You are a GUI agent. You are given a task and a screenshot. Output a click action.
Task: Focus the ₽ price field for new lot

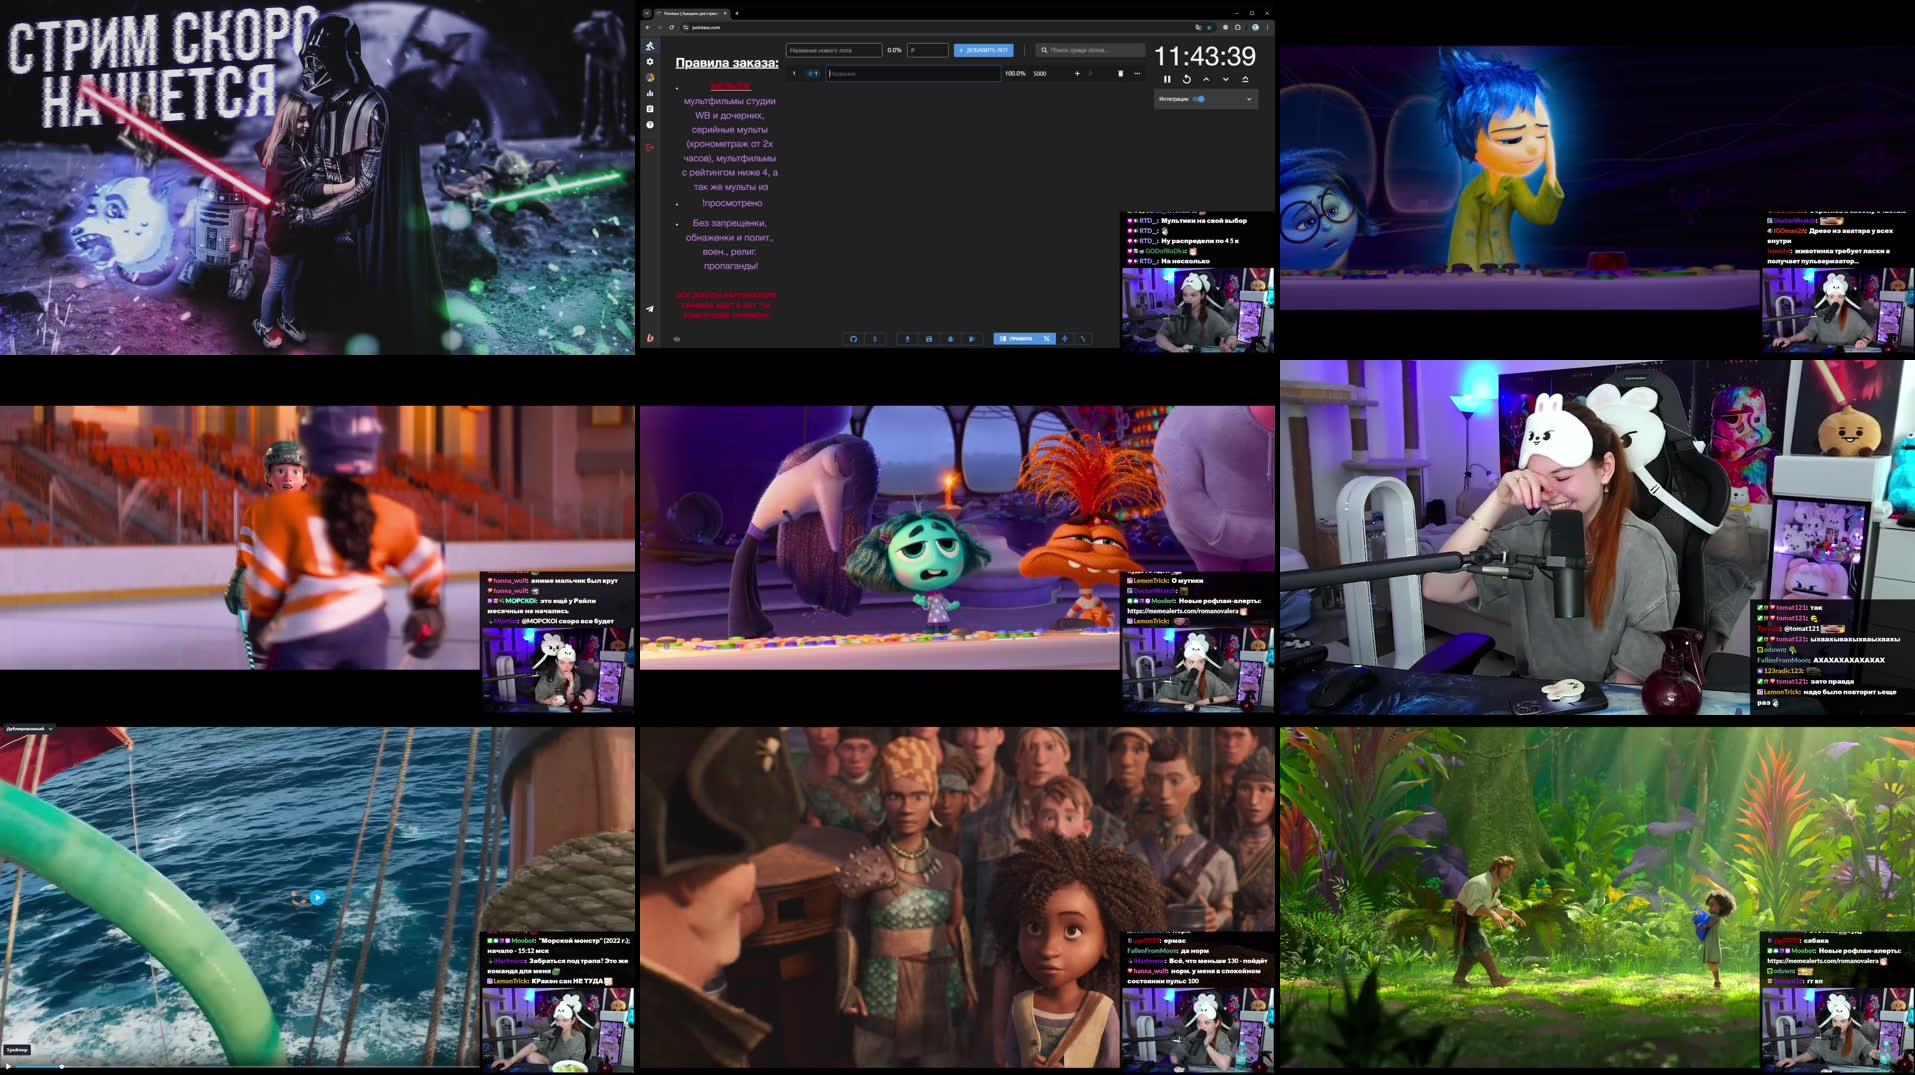coord(927,50)
